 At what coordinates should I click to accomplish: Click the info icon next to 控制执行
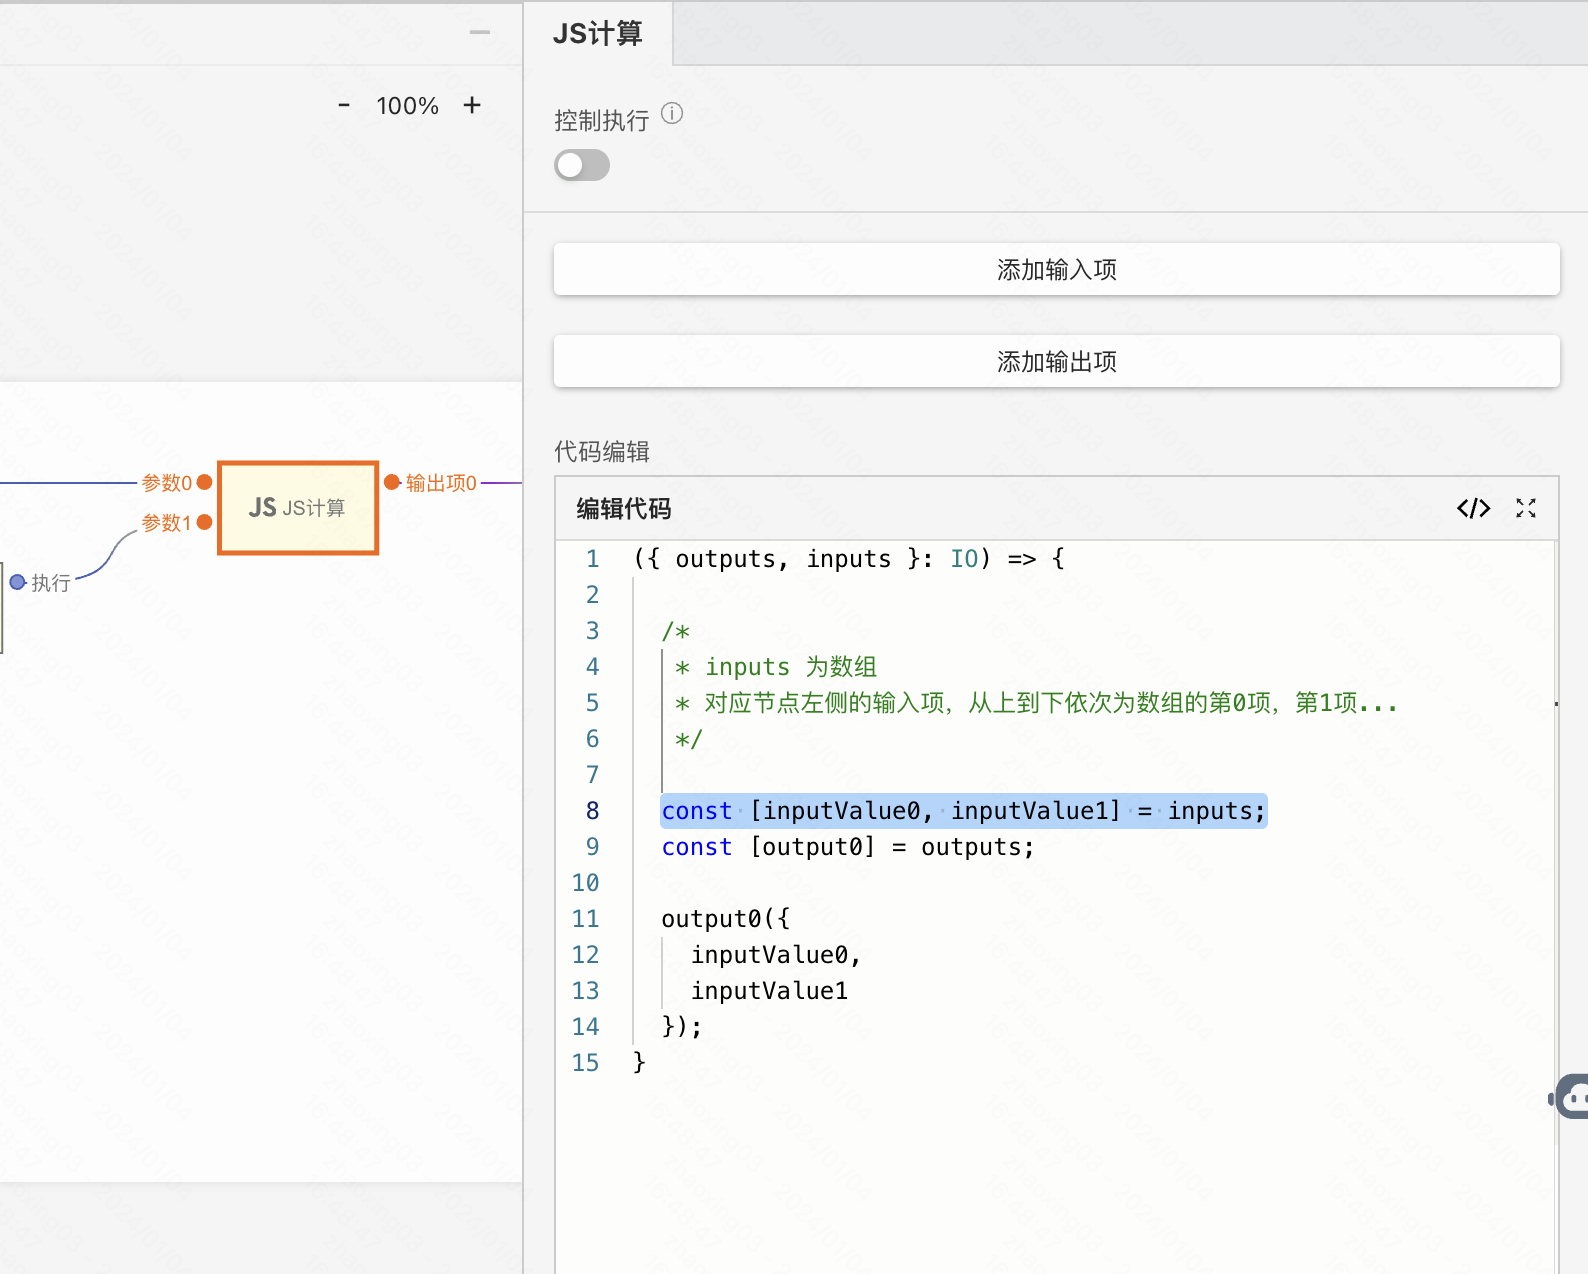(672, 114)
